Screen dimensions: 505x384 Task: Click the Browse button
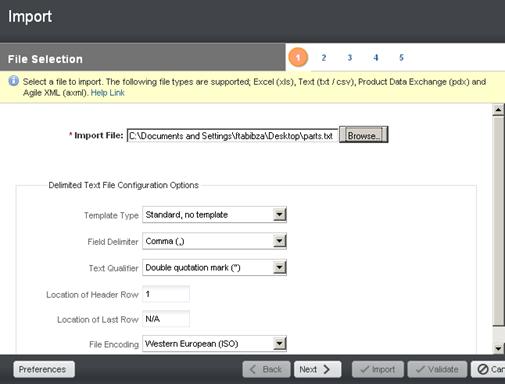coord(363,135)
